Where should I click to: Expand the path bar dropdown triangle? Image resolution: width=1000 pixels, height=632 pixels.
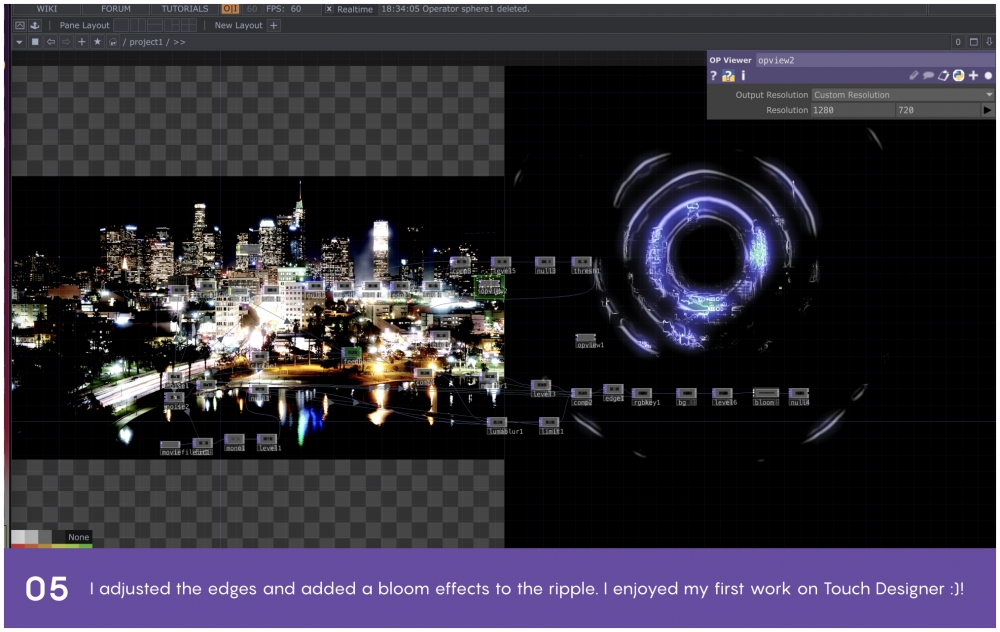point(19,42)
